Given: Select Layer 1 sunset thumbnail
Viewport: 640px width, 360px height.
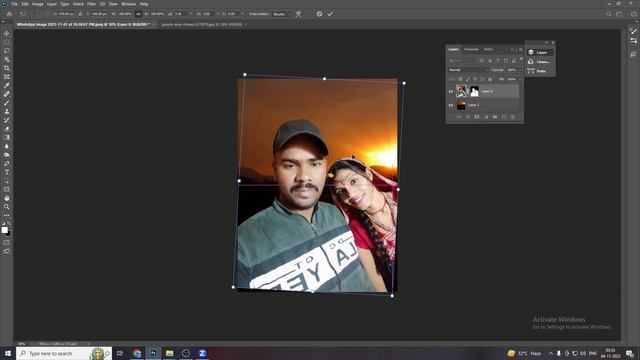Looking at the screenshot, I should click(461, 105).
